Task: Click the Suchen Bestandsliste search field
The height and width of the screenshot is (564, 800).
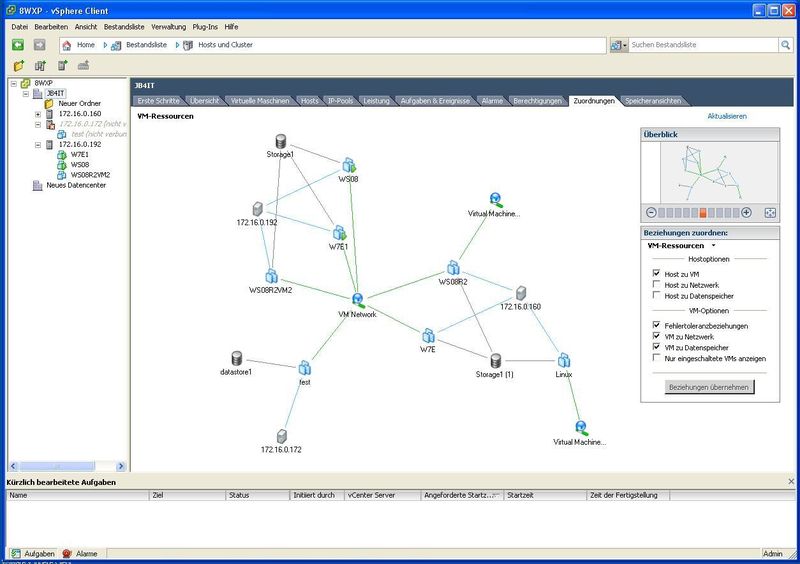Action: [703, 45]
